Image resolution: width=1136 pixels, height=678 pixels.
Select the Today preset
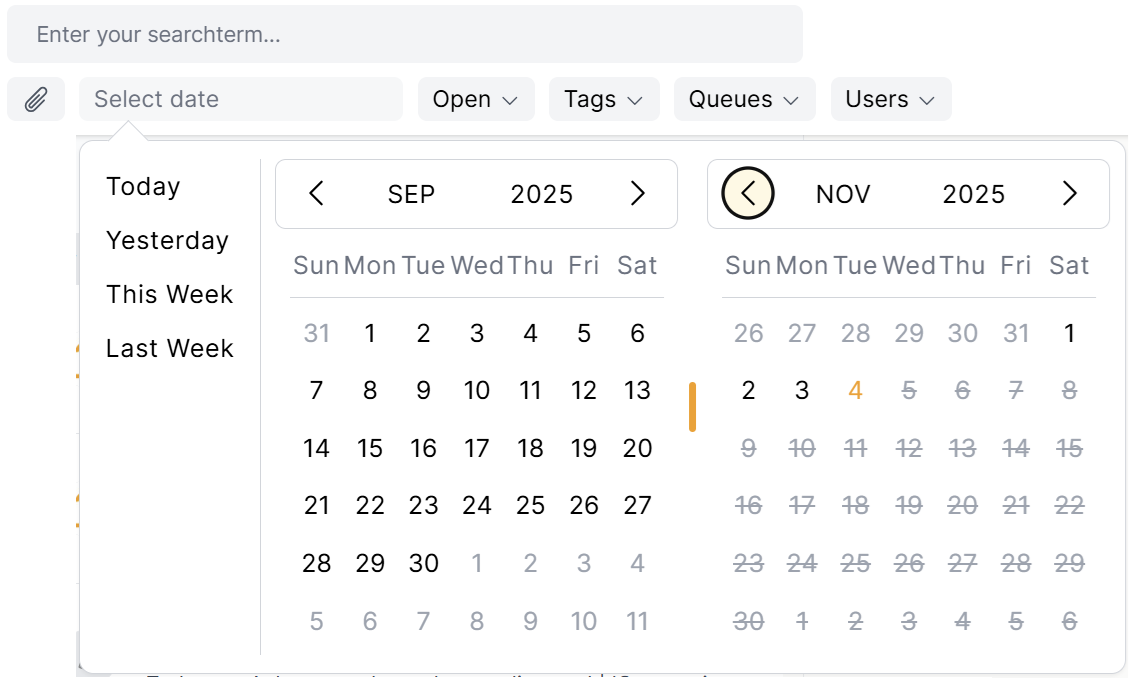point(143,187)
